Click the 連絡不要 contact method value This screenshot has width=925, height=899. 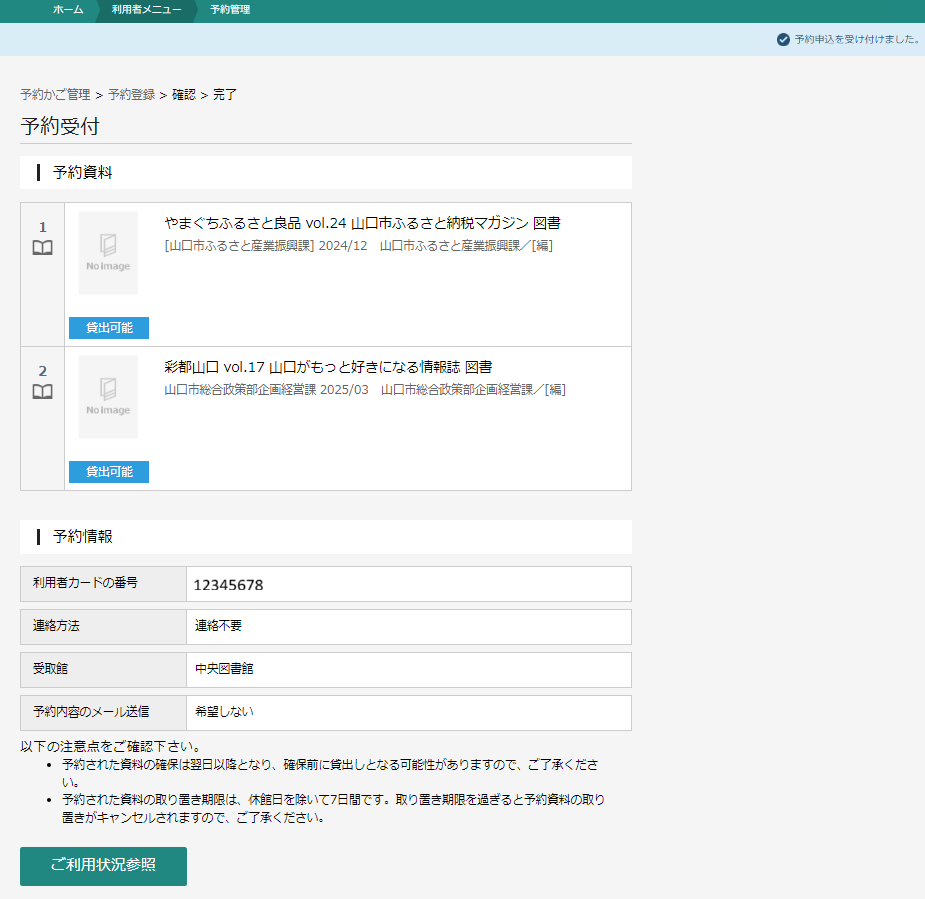[x=218, y=626]
